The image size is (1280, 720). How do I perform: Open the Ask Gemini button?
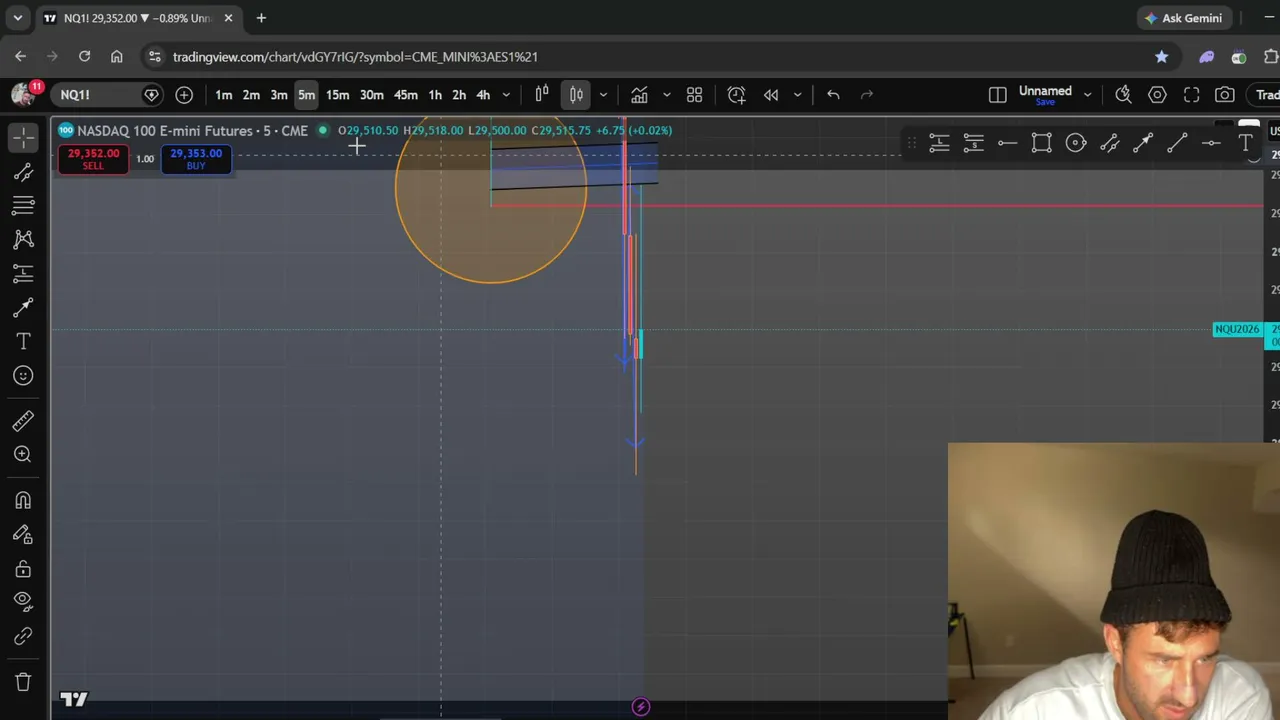pyautogui.click(x=1184, y=18)
